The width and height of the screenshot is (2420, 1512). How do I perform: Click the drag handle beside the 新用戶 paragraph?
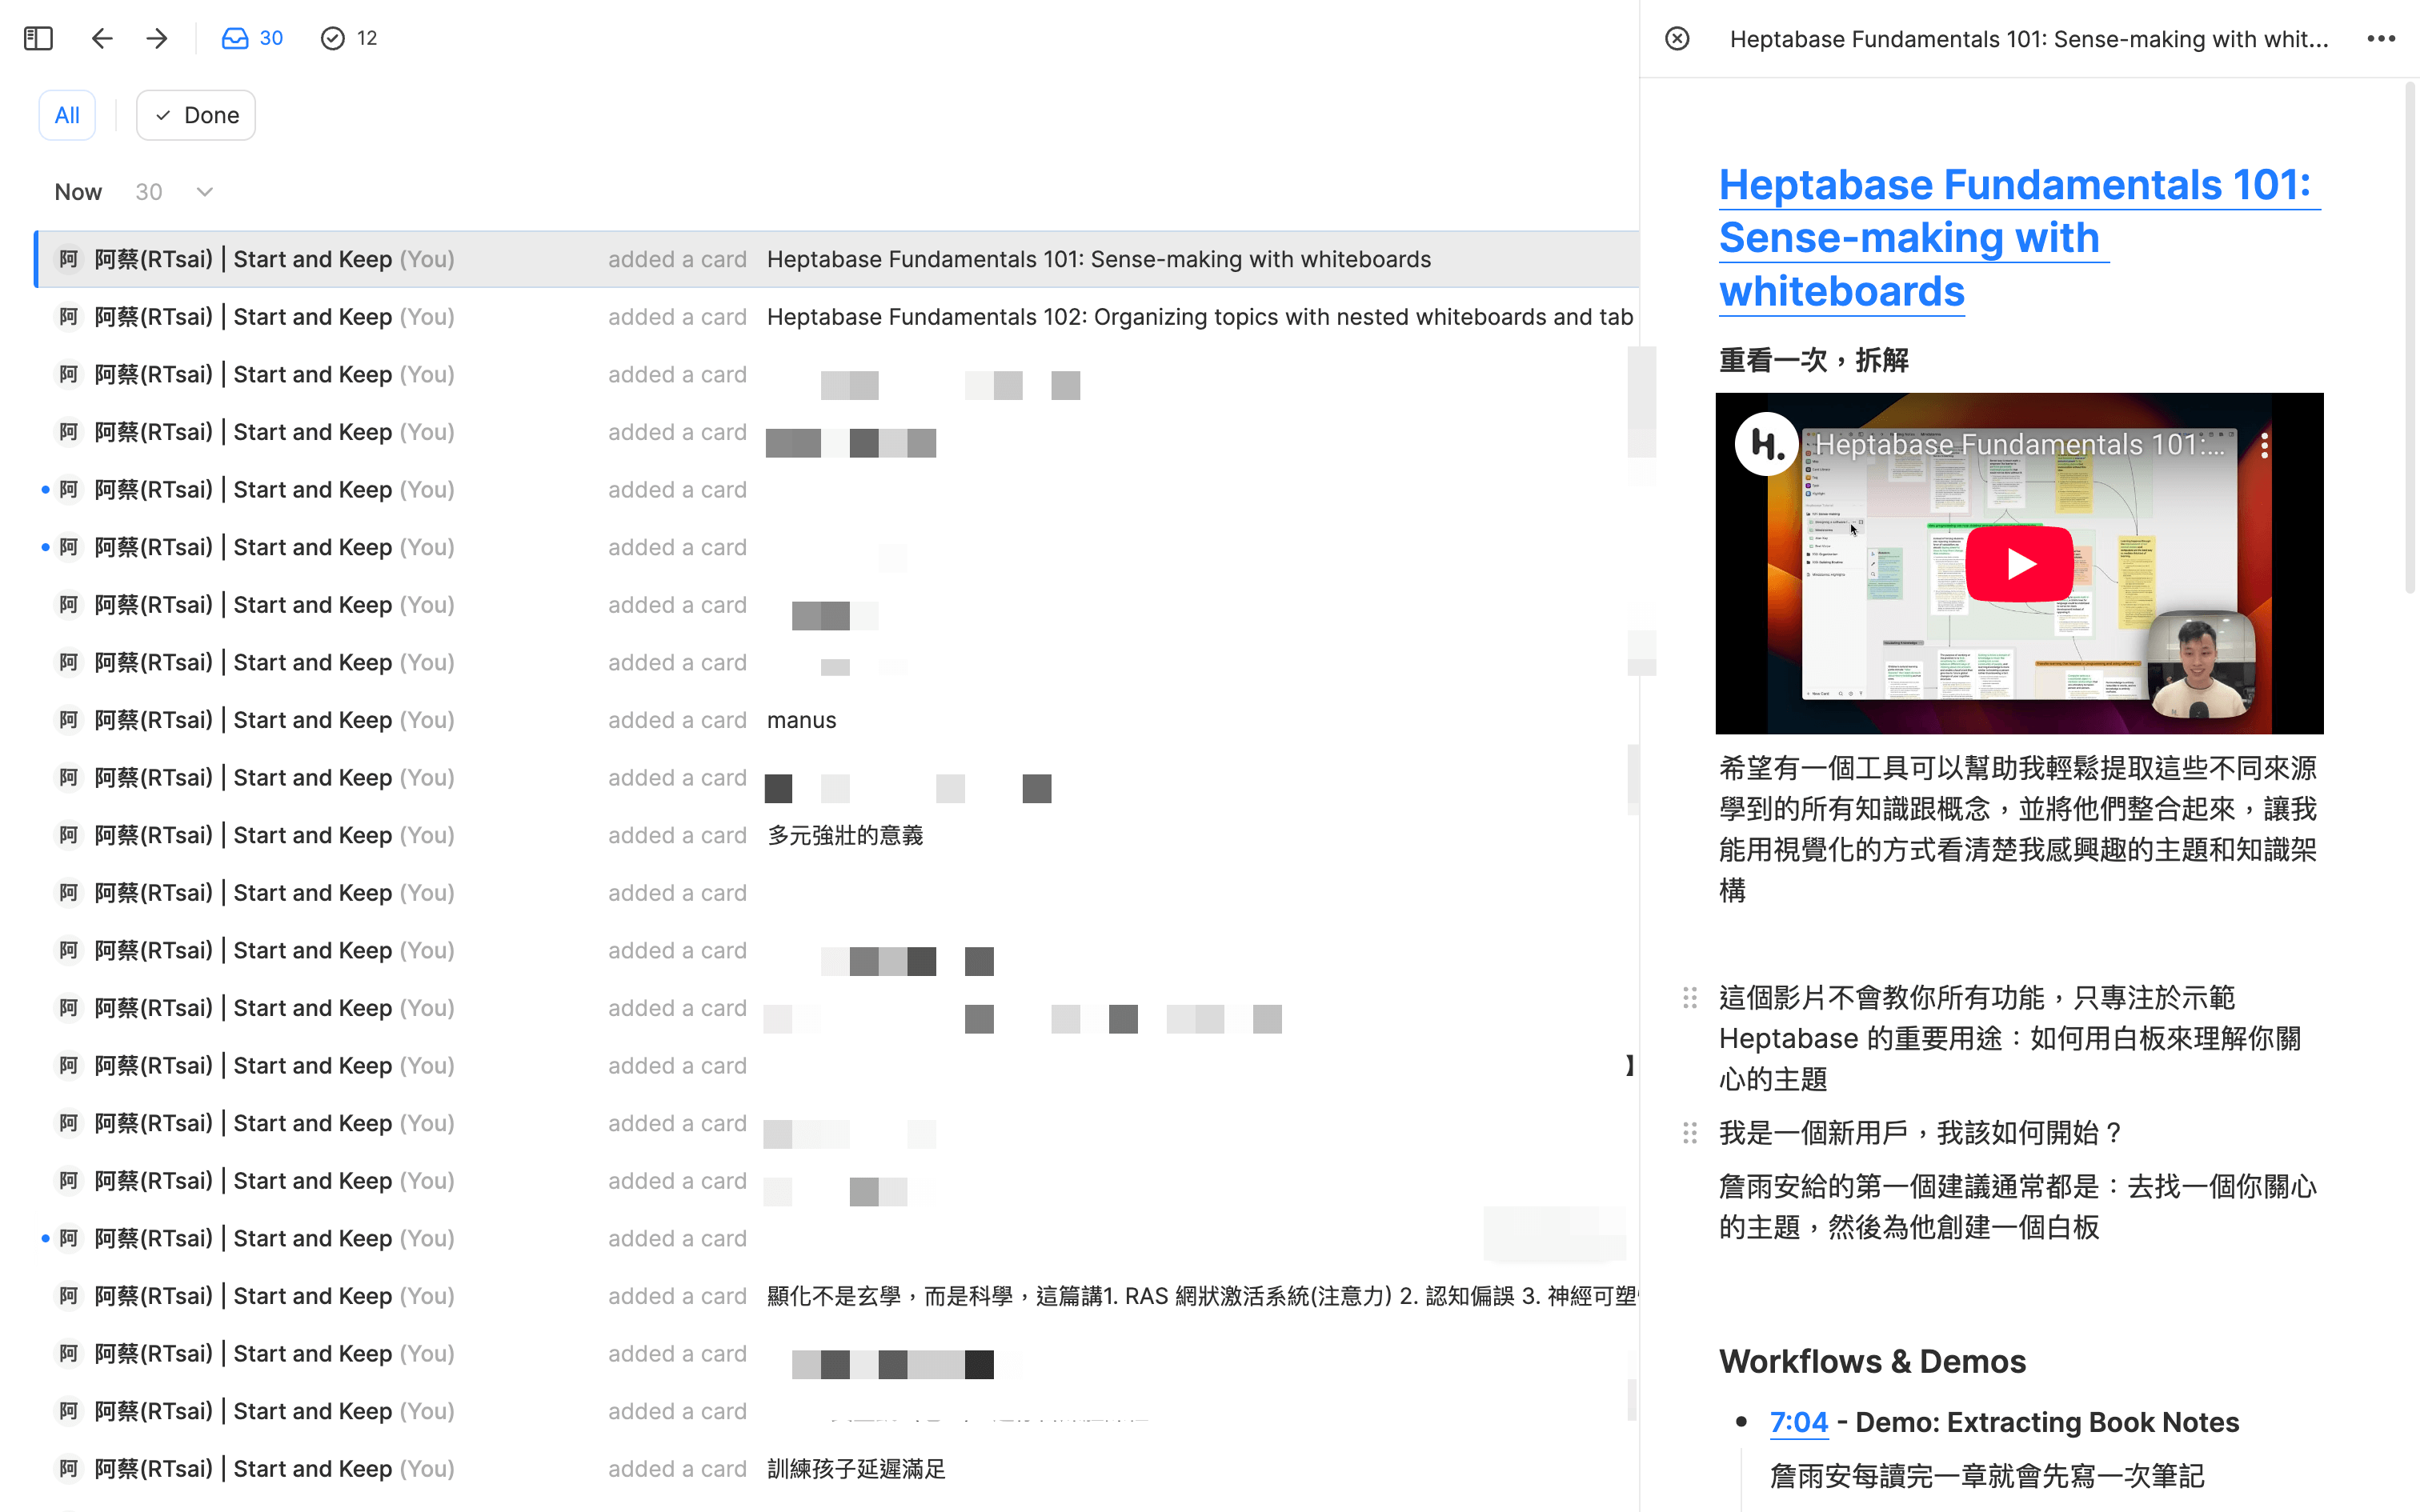1691,1133
